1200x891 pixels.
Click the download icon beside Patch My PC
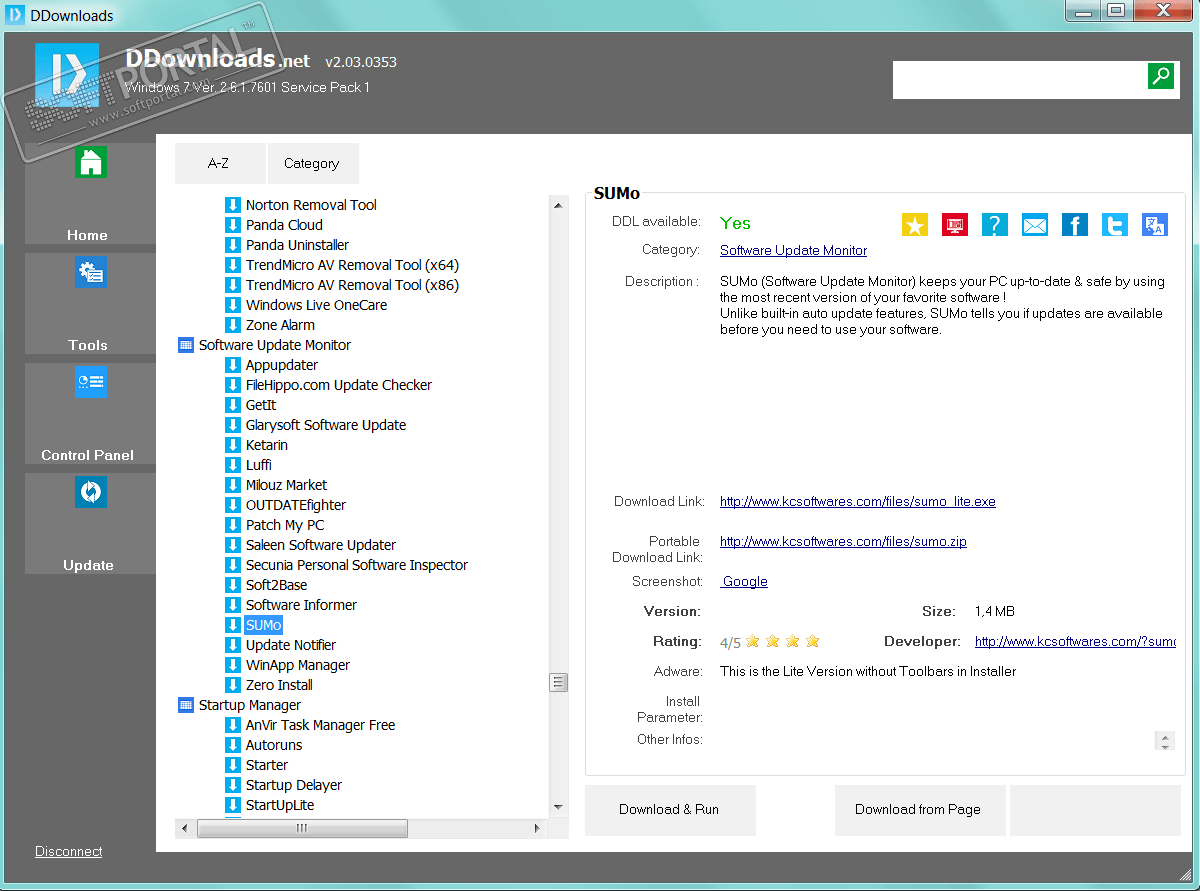point(233,525)
